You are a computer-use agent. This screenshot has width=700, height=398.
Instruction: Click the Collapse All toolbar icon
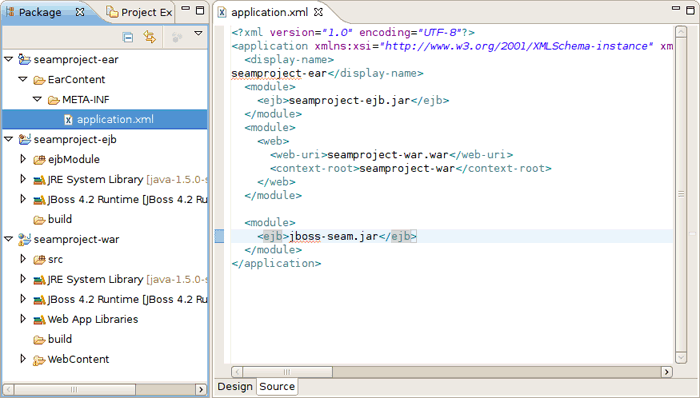click(x=128, y=37)
